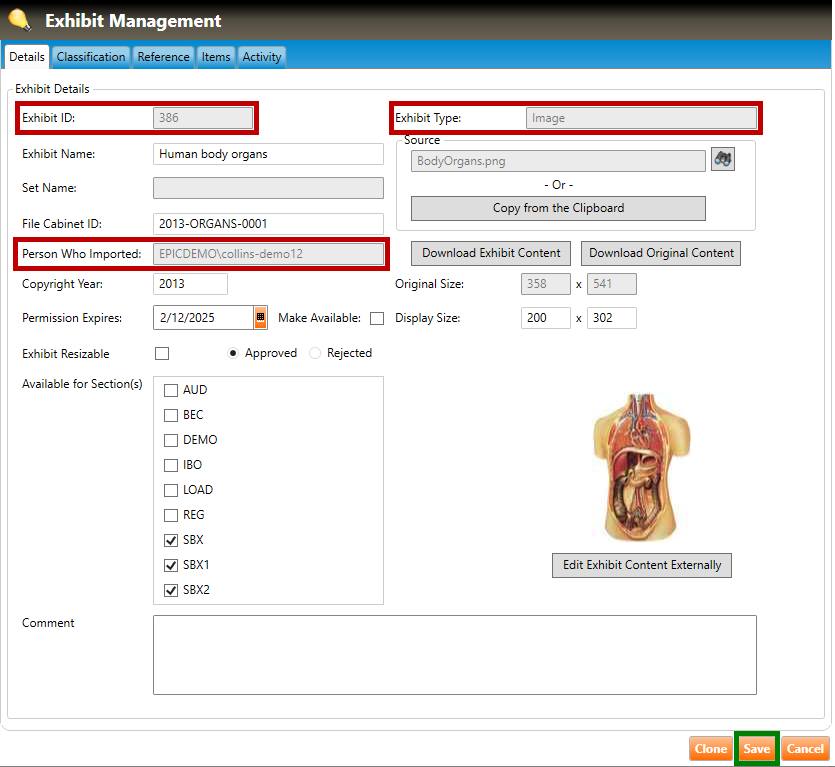Uncheck the SBX1 section checkbox
Image resolution: width=835 pixels, height=767 pixels.
coord(171,565)
